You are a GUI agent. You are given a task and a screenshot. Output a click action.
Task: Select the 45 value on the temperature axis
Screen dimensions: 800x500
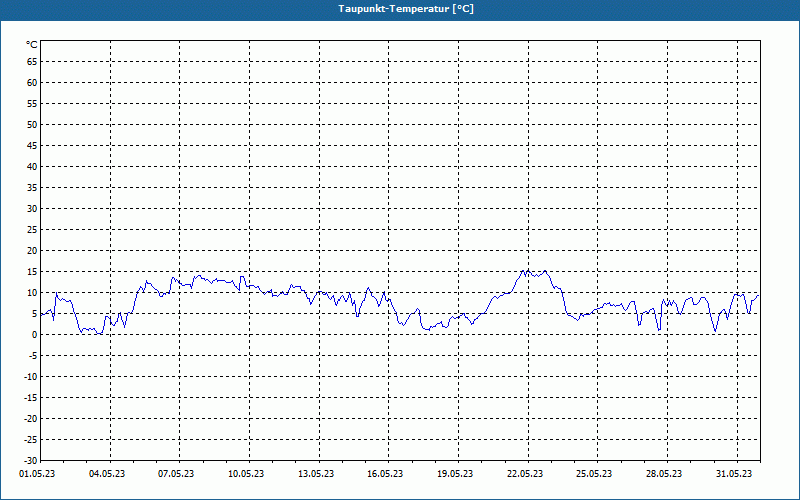click(x=32, y=145)
